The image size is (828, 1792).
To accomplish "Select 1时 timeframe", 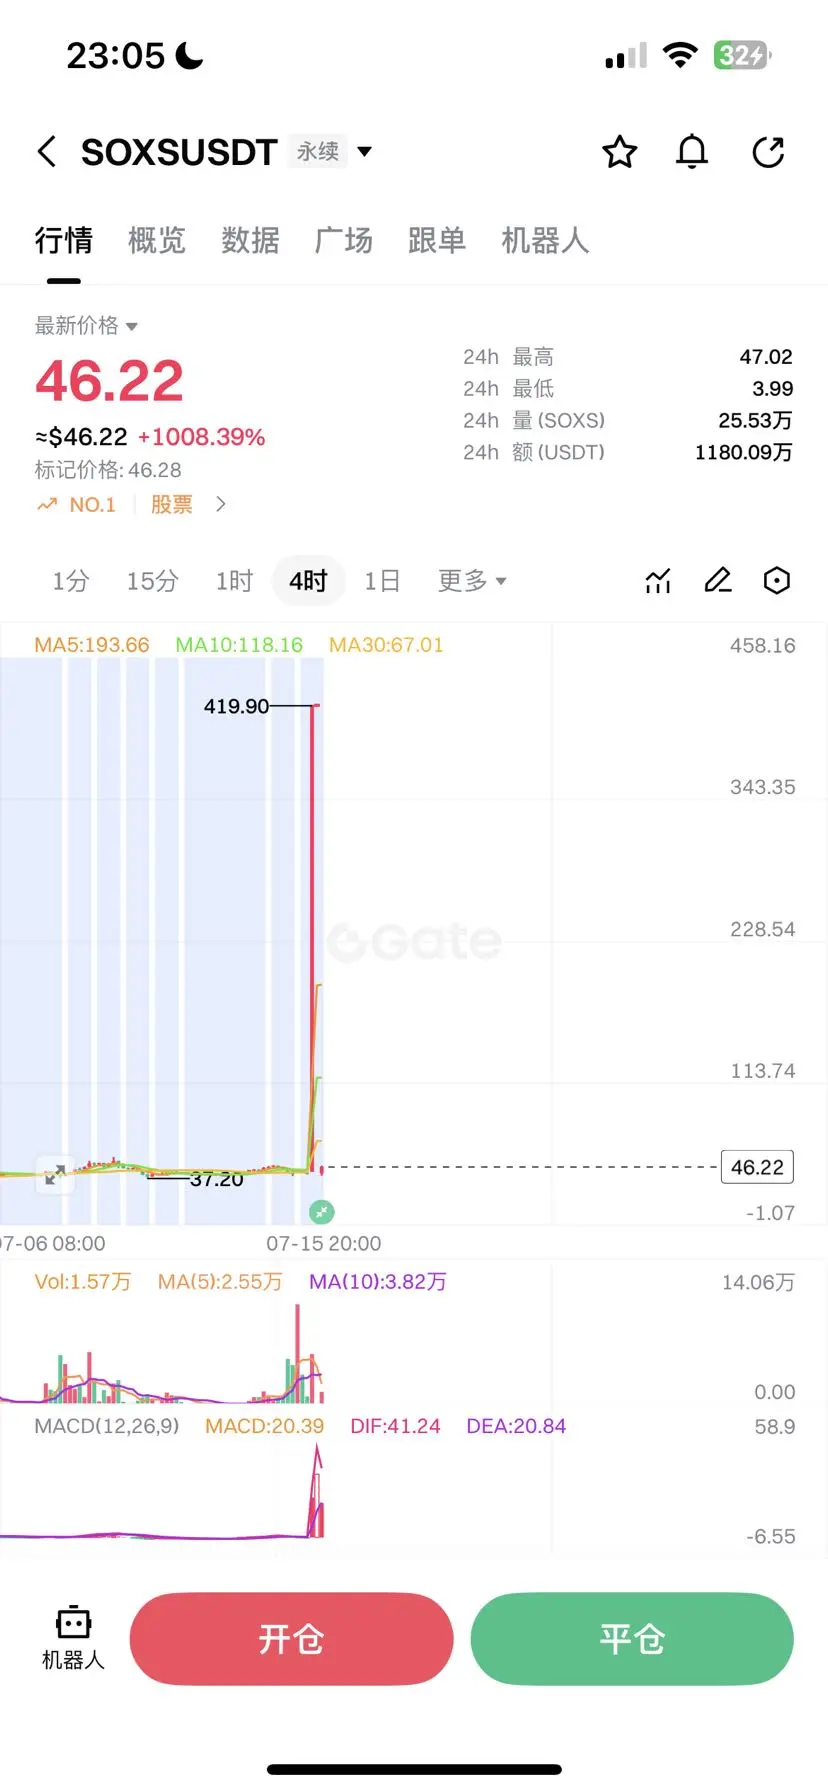I will click(234, 581).
